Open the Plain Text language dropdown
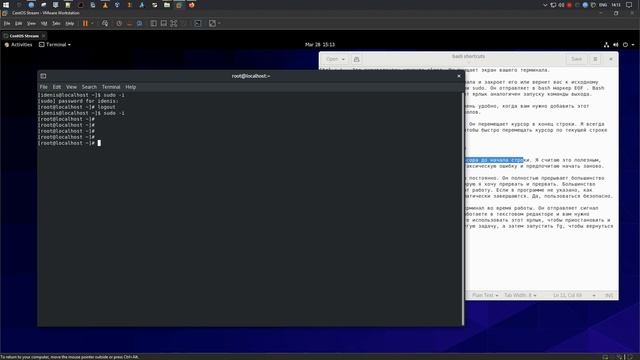 click(485, 295)
